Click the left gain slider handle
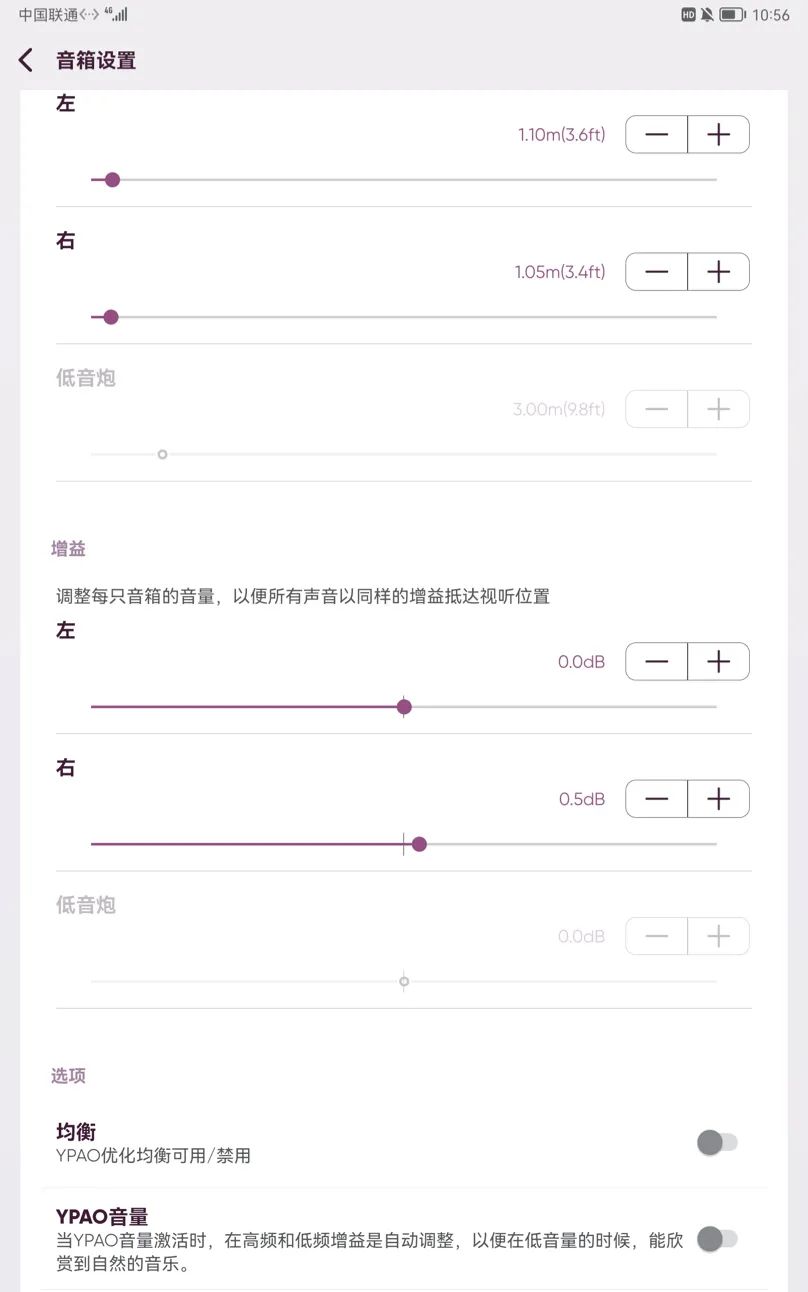The height and width of the screenshot is (1292, 808). click(404, 707)
